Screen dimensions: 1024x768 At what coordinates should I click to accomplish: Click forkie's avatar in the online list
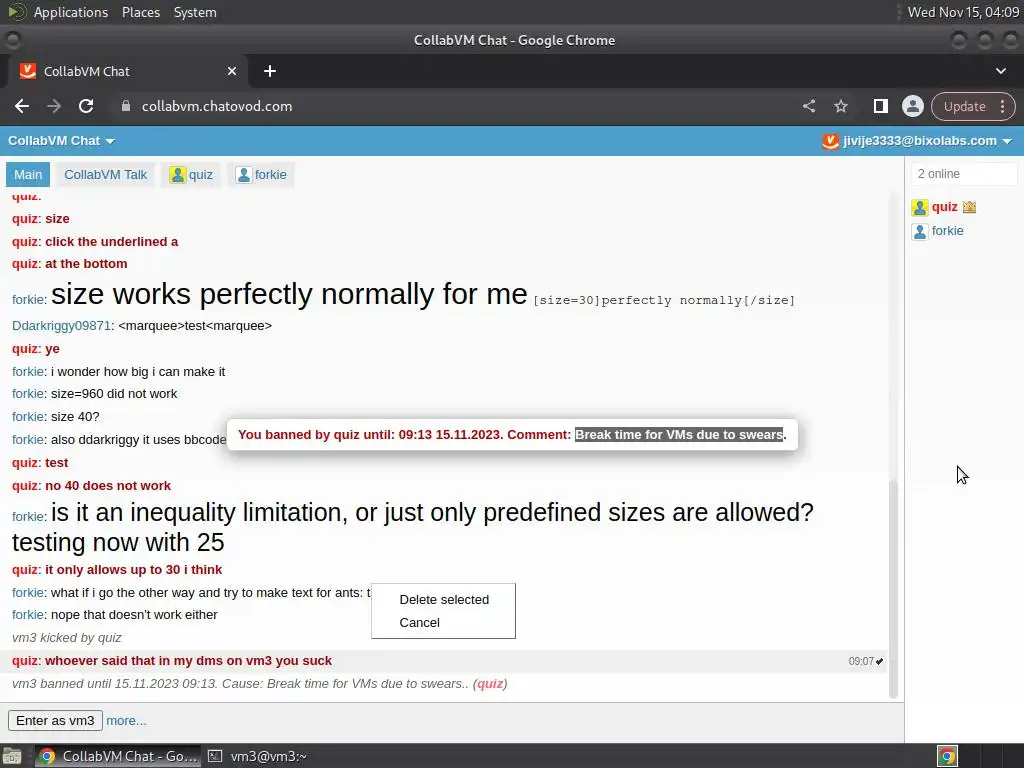click(x=920, y=231)
